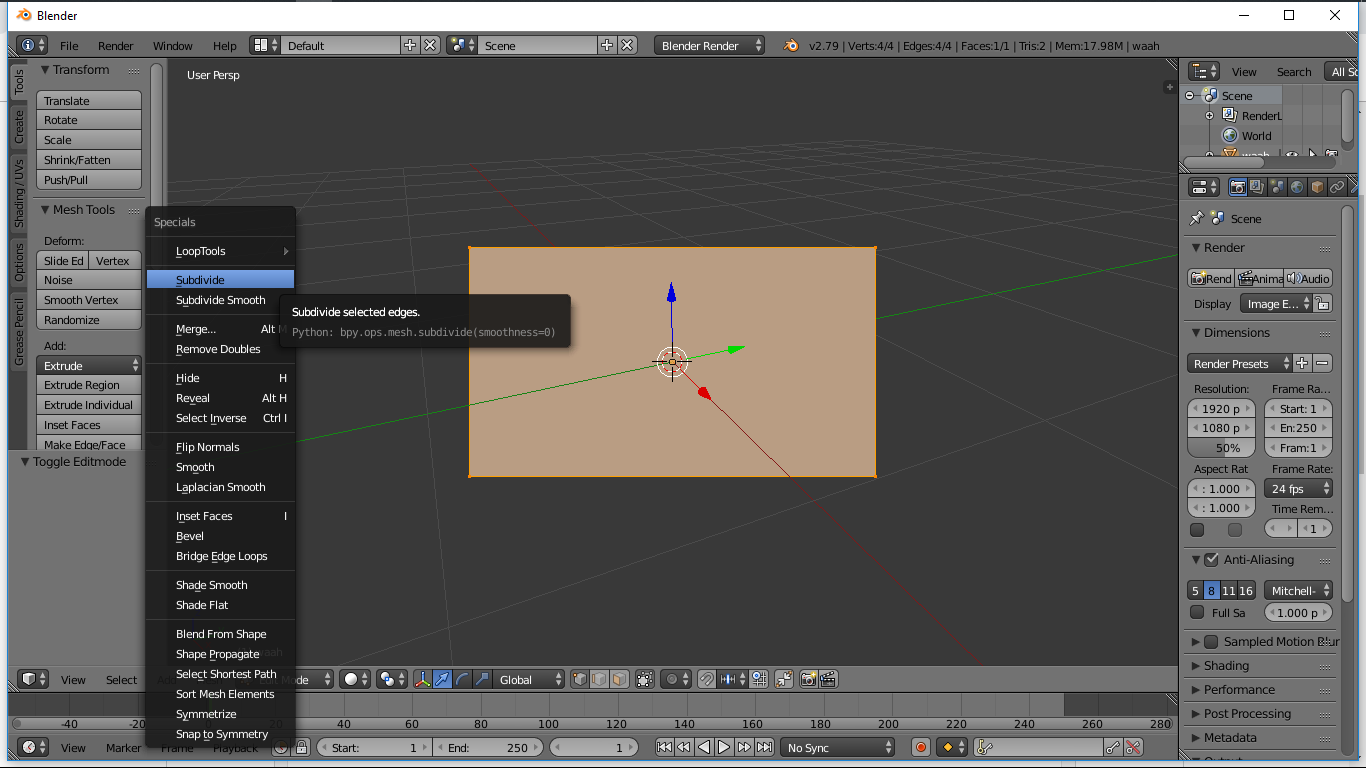Open the Constraints properties tab chain icon
Viewport: 1366px width, 768px height.
point(1337,187)
